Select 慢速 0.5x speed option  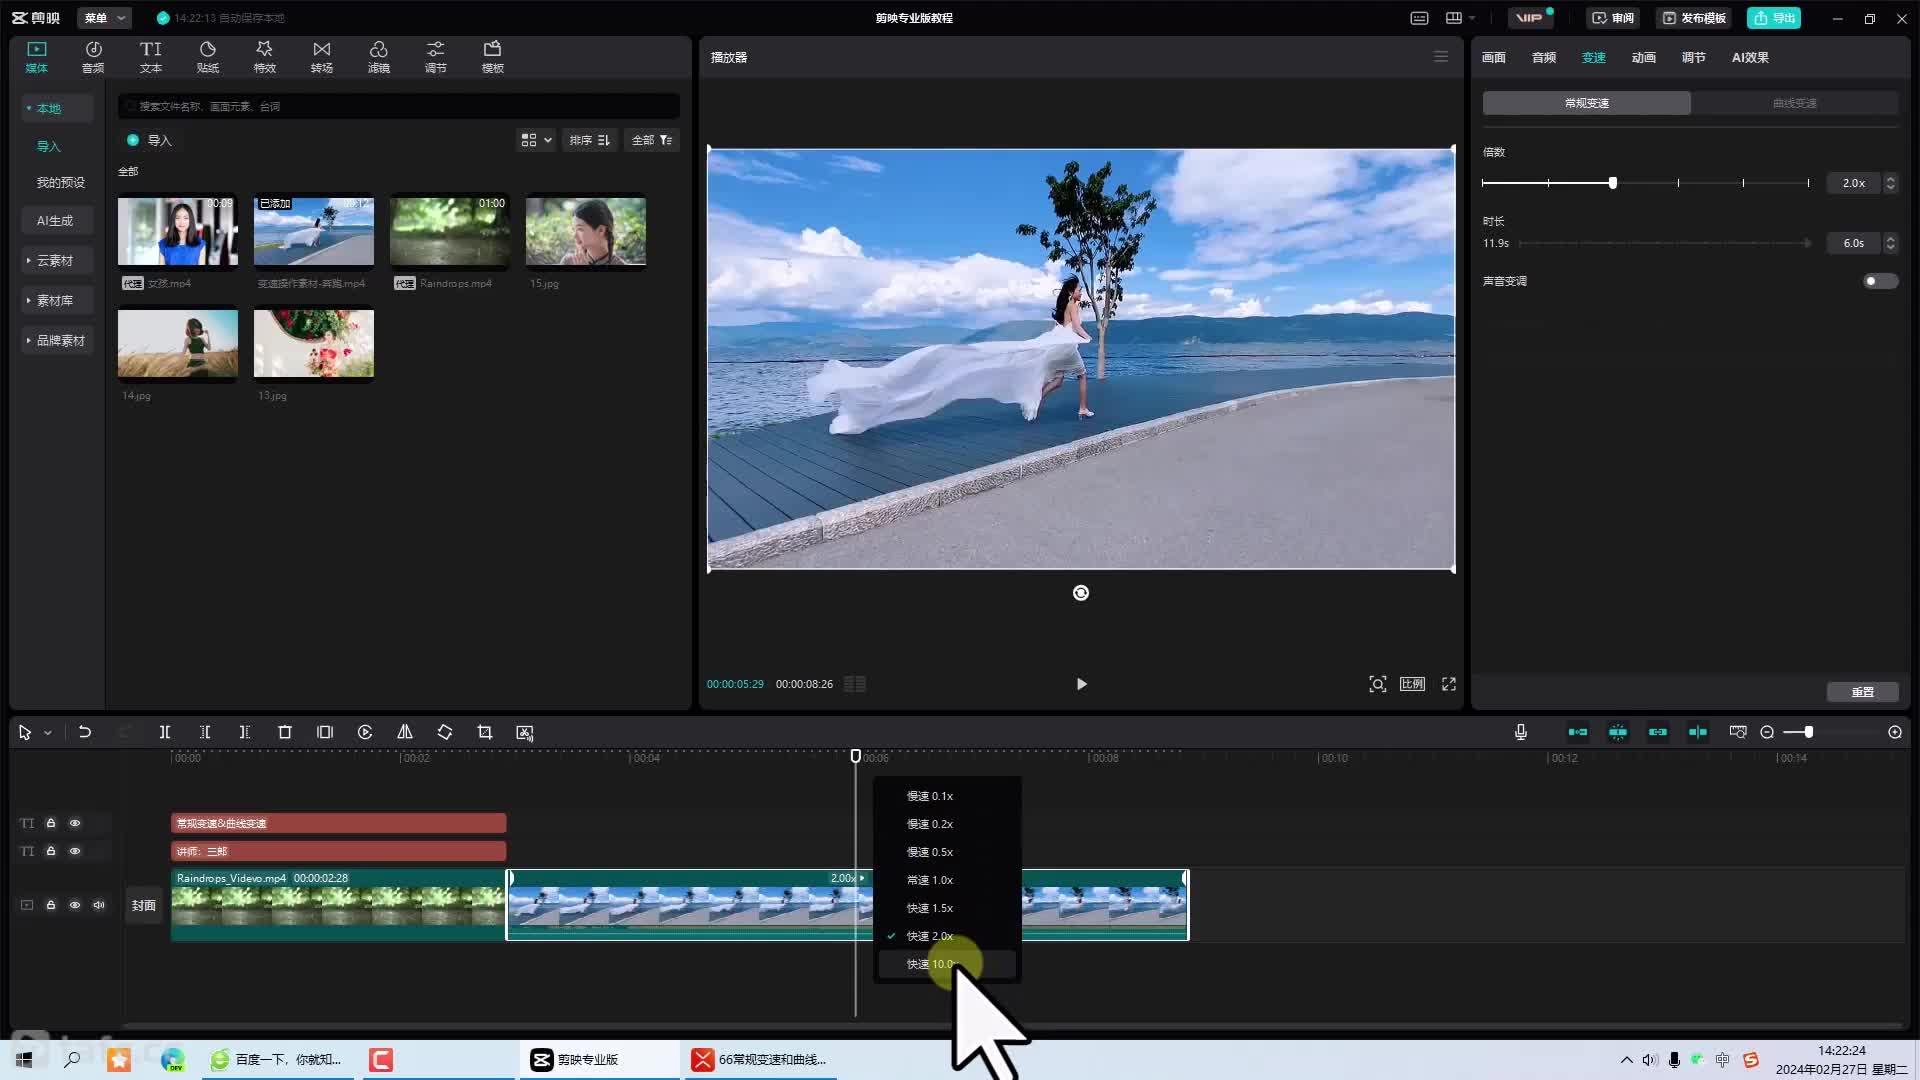click(x=947, y=852)
